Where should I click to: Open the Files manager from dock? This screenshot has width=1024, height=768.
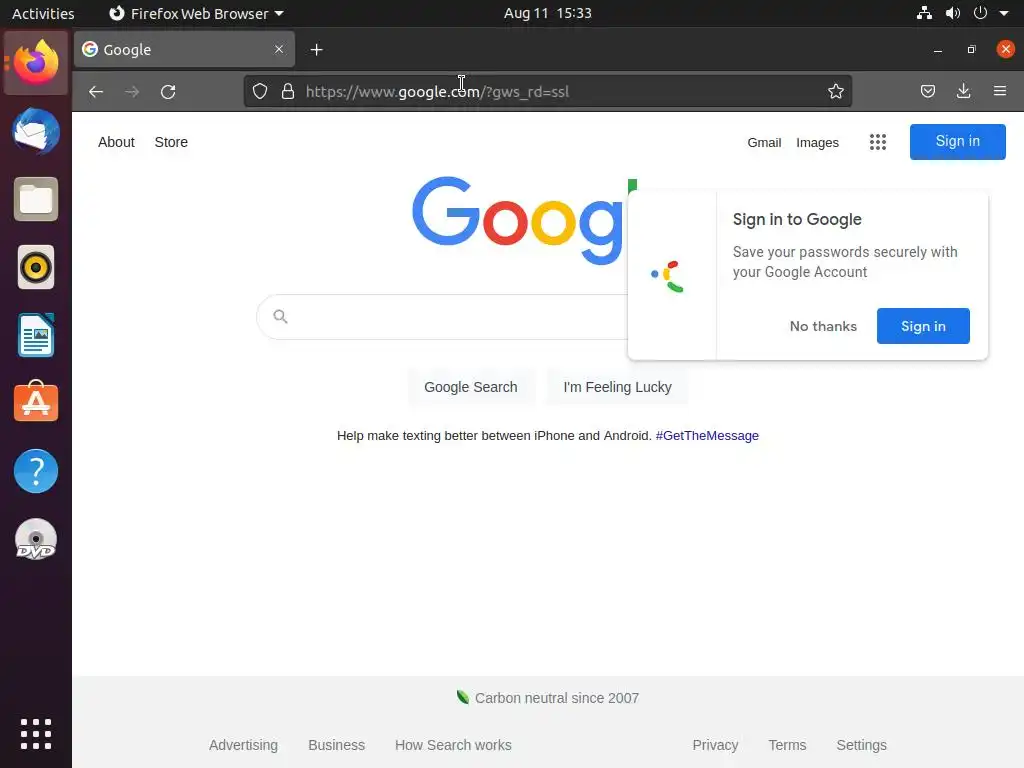click(36, 199)
